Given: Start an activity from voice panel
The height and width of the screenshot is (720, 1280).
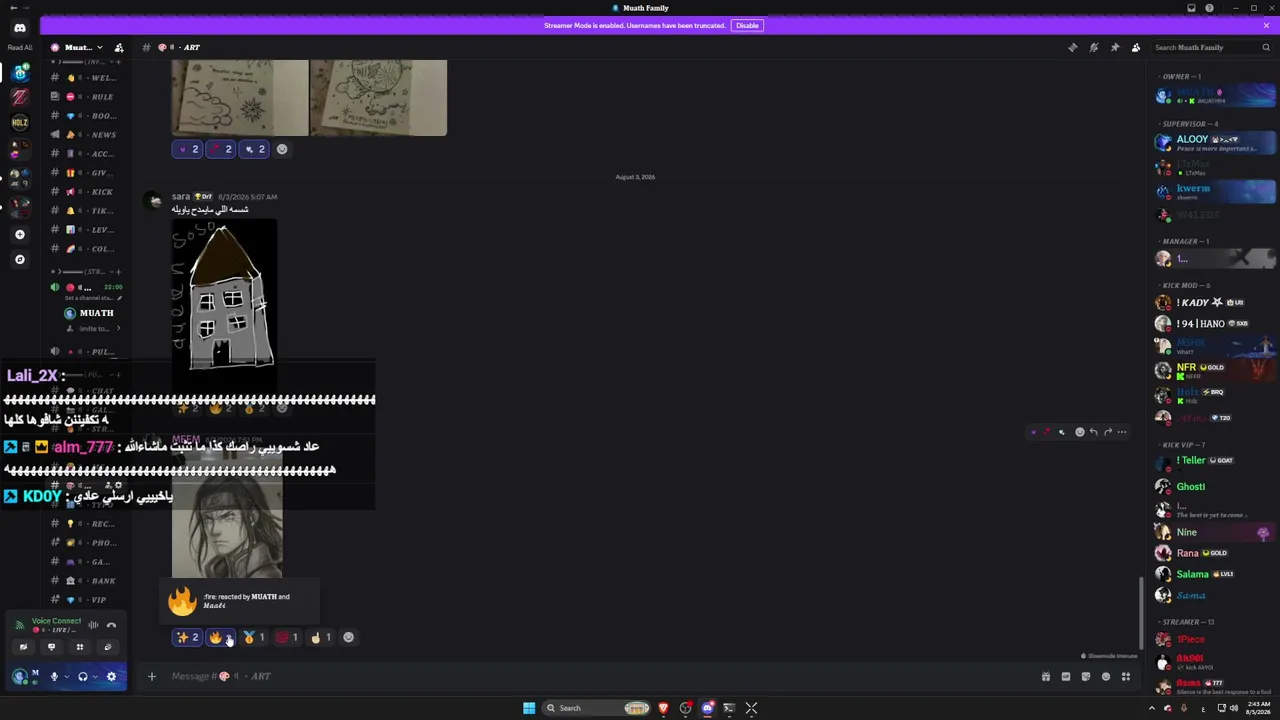Looking at the screenshot, I should click(79, 647).
